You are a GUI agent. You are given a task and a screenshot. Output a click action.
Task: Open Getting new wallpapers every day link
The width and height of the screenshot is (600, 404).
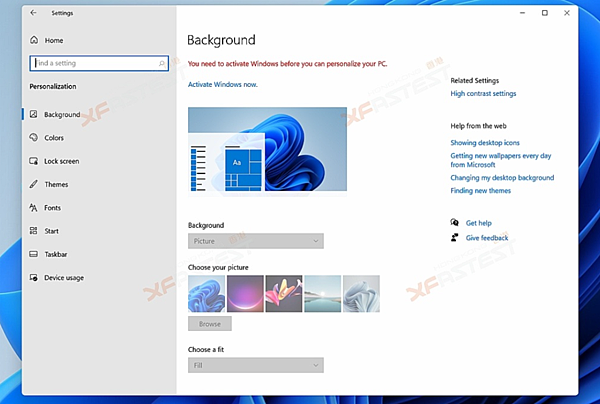coord(501,160)
